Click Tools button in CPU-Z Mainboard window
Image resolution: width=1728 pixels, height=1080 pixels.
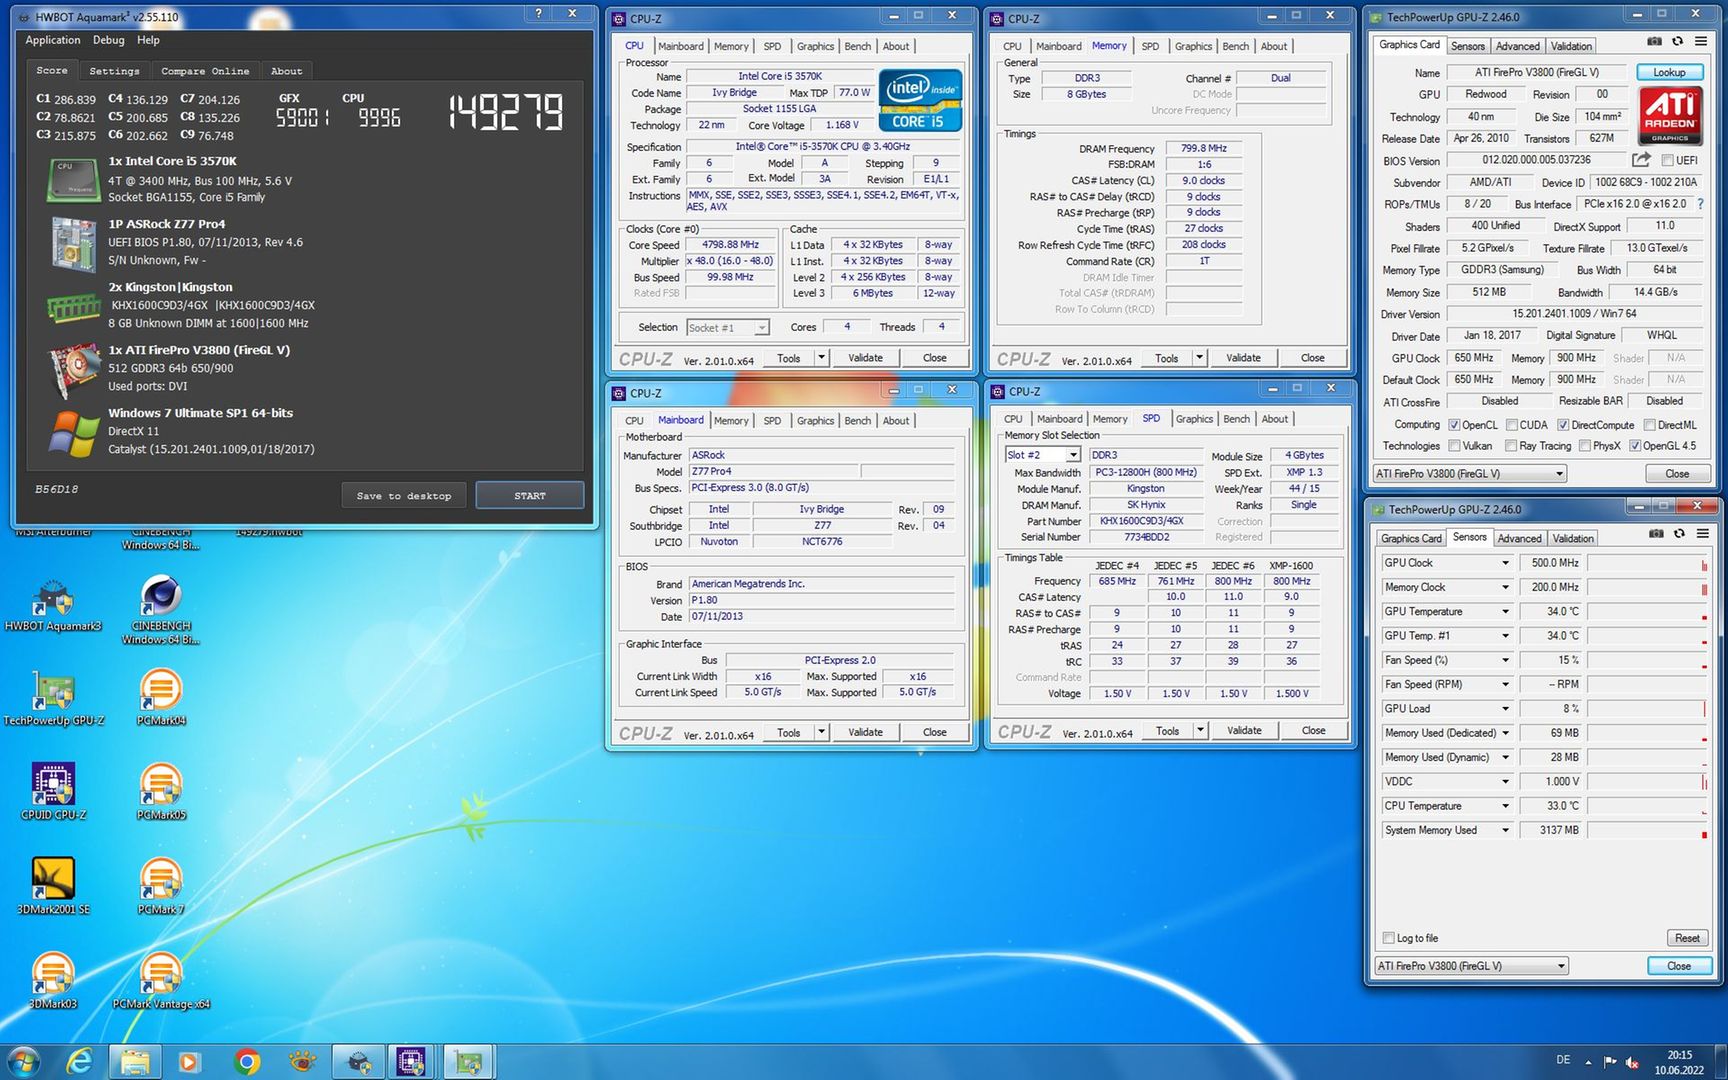pos(788,732)
